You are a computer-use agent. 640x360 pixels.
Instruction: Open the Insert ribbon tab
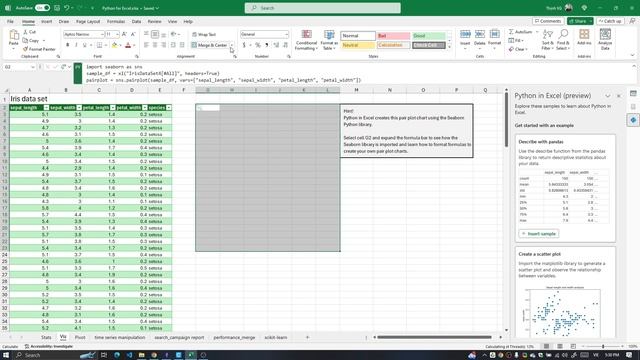[47, 21]
